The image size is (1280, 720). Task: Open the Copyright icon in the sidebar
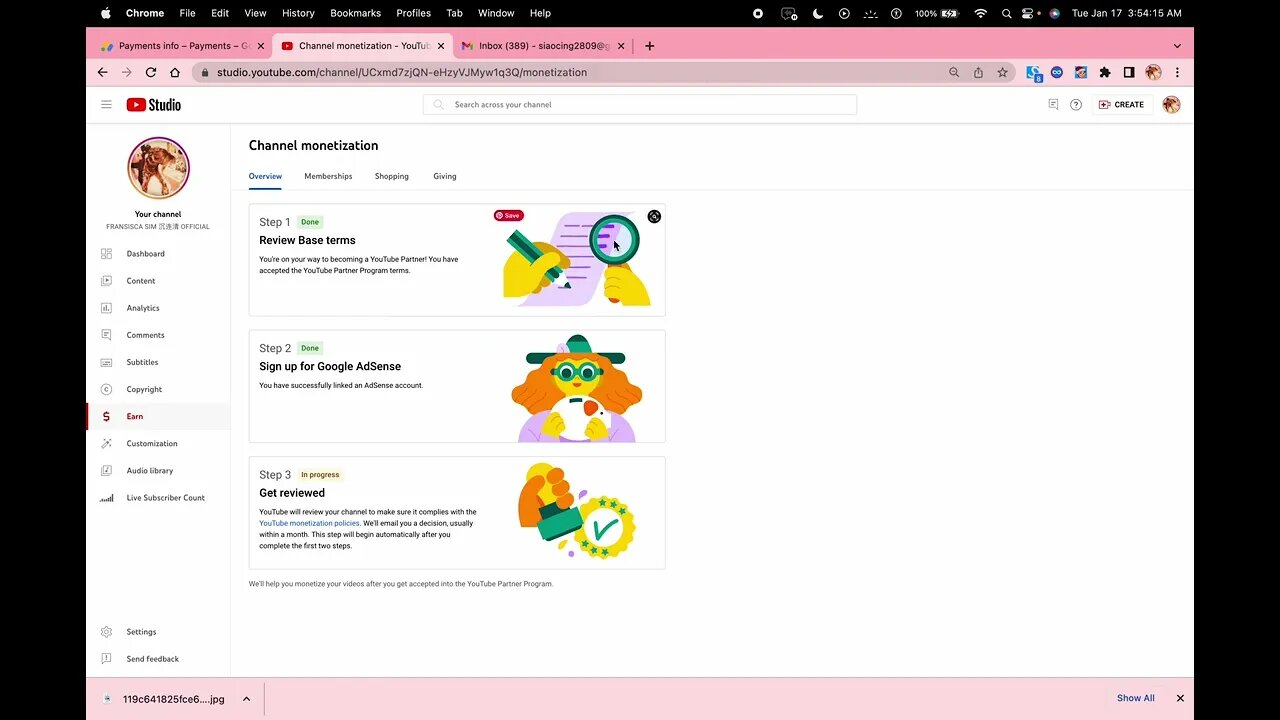pos(106,389)
